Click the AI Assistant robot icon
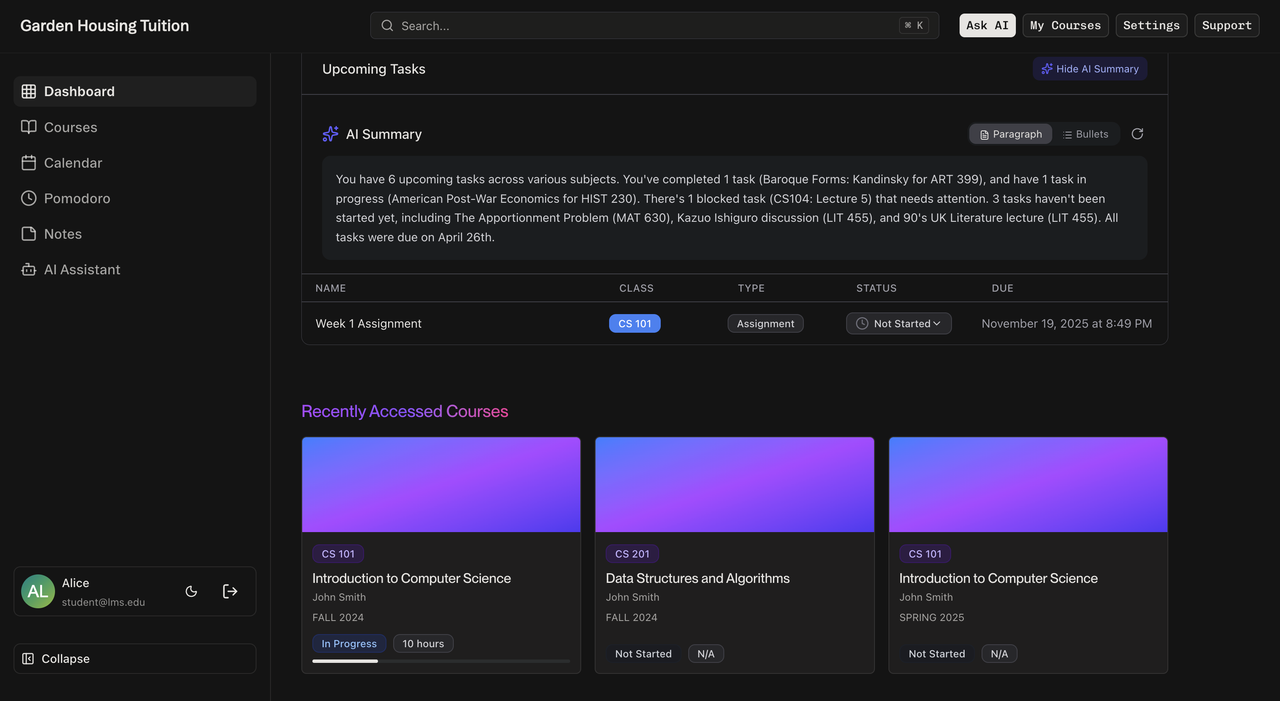Viewport: 1280px width, 701px height. coord(29,270)
